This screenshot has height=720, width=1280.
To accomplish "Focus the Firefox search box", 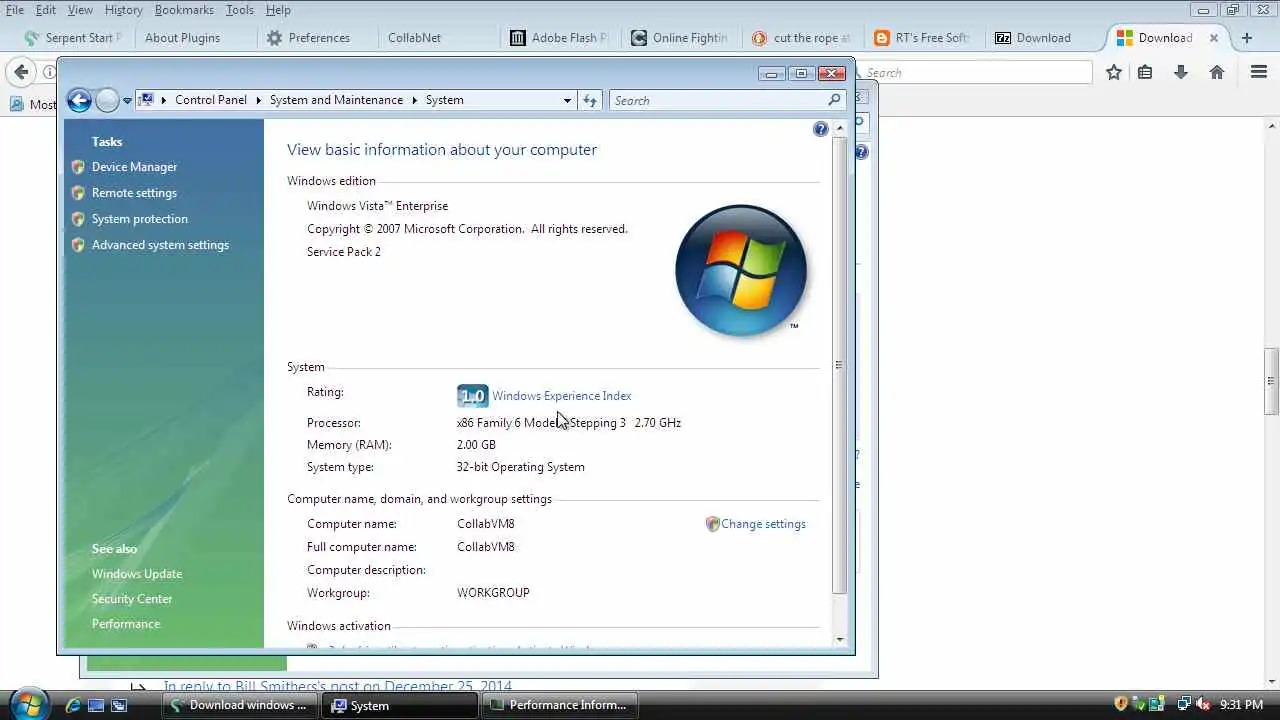I will (975, 72).
